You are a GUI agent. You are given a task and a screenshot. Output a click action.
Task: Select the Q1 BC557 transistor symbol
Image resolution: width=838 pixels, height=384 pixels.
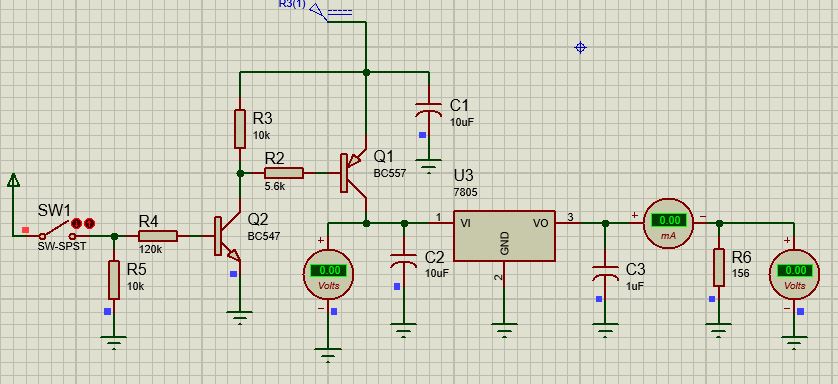pyautogui.click(x=353, y=173)
